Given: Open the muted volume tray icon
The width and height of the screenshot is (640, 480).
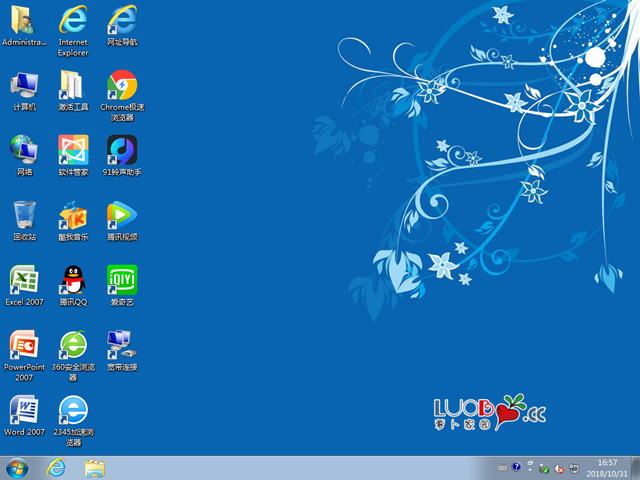Looking at the screenshot, I should [560, 468].
